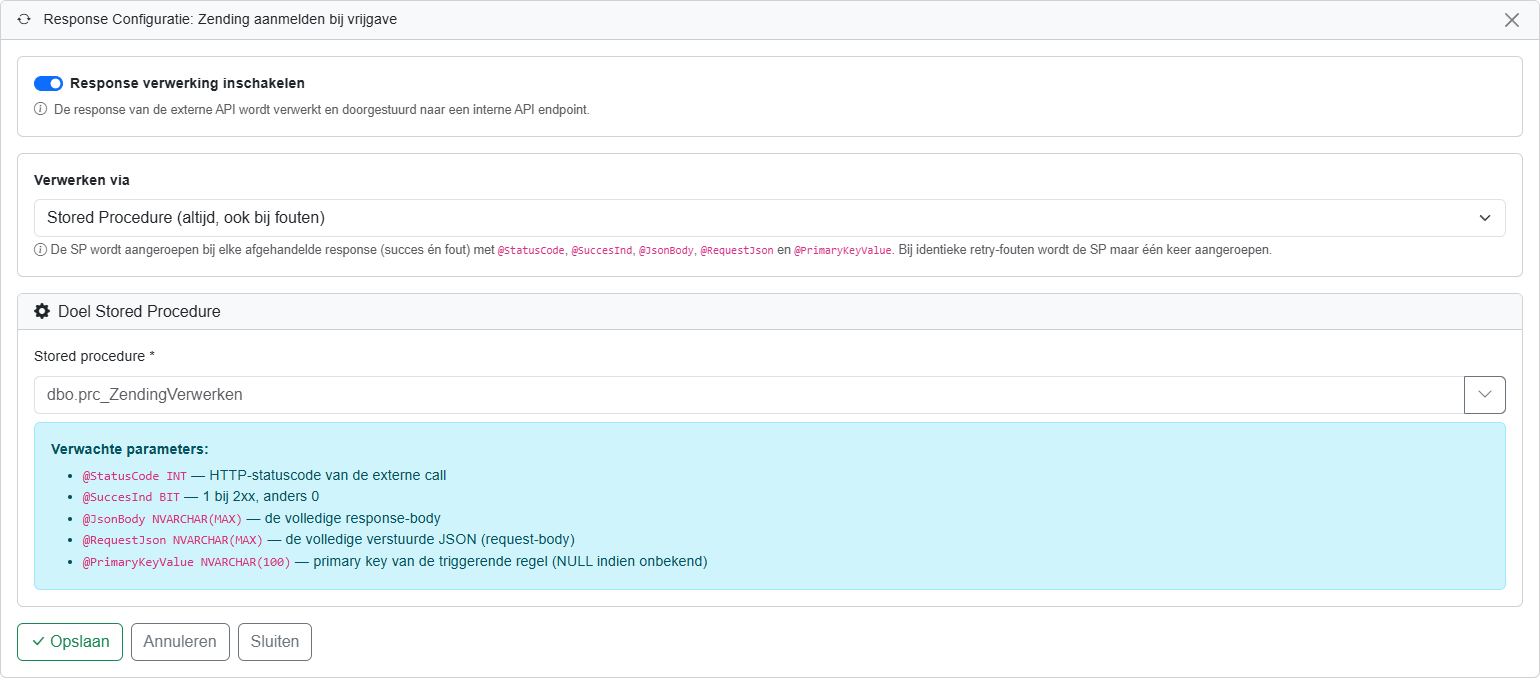Viewport: 1540px width, 678px height.
Task: Click the Sluiten button
Action: pos(275,642)
